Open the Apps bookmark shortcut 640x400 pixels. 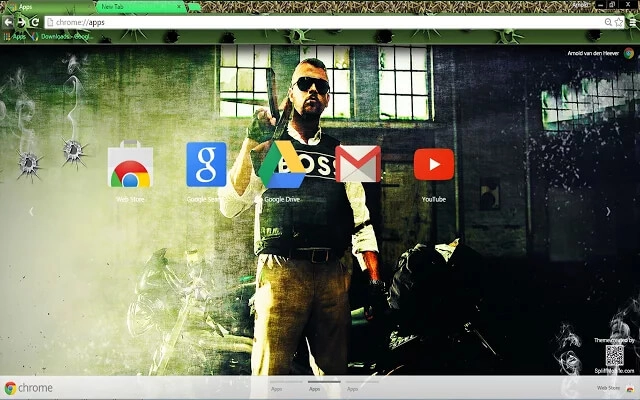[x=15, y=37]
